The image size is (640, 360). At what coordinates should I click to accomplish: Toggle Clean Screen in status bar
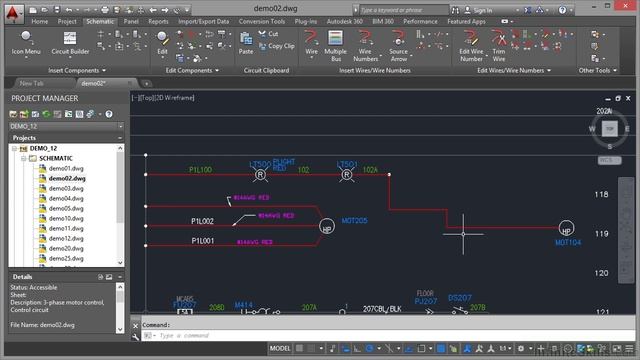point(617,349)
